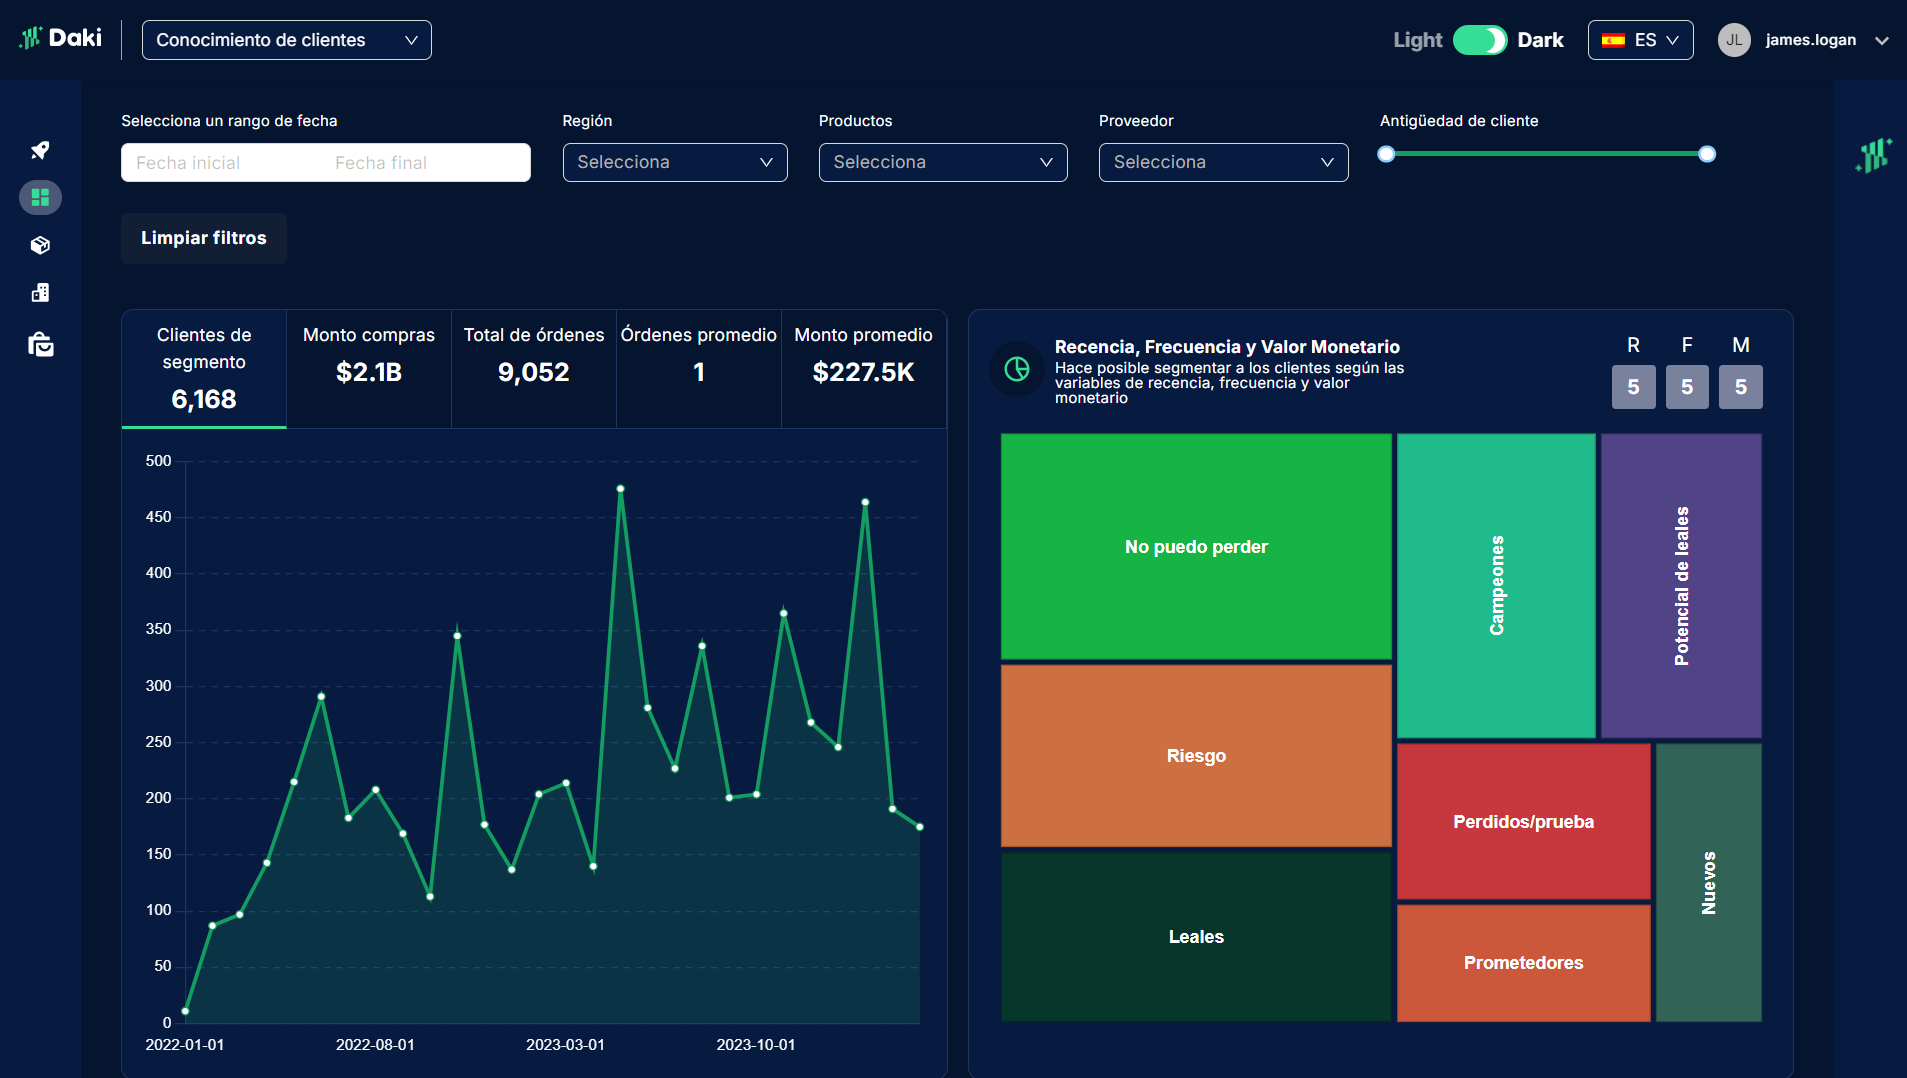Click the Recencia, Frecuencia y Valor Monetario title
Screen dimensions: 1907x1078
click(1227, 347)
